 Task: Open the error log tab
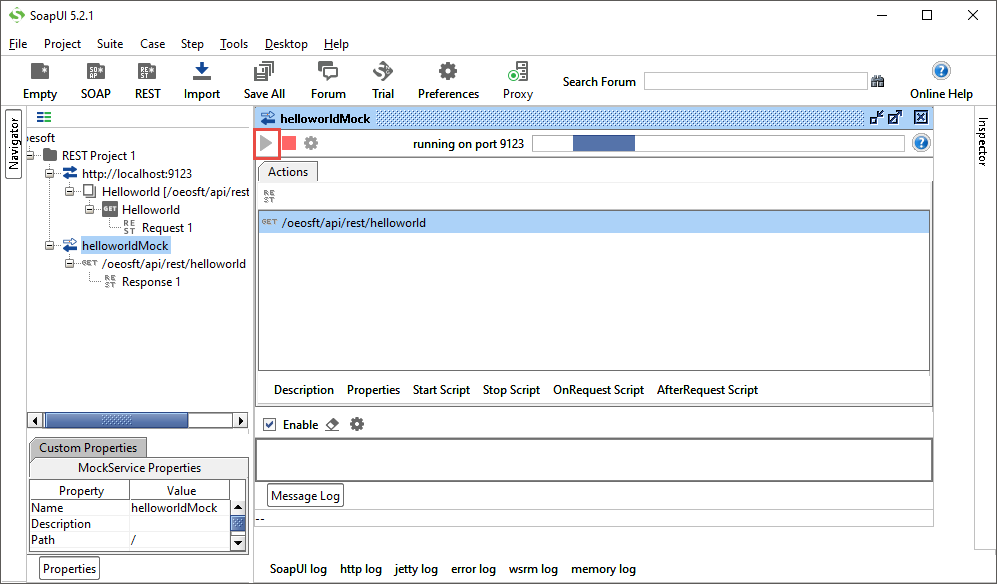tap(473, 569)
